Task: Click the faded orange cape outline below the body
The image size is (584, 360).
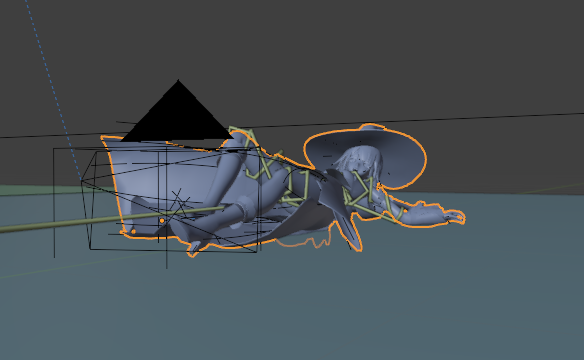Action: click(304, 241)
